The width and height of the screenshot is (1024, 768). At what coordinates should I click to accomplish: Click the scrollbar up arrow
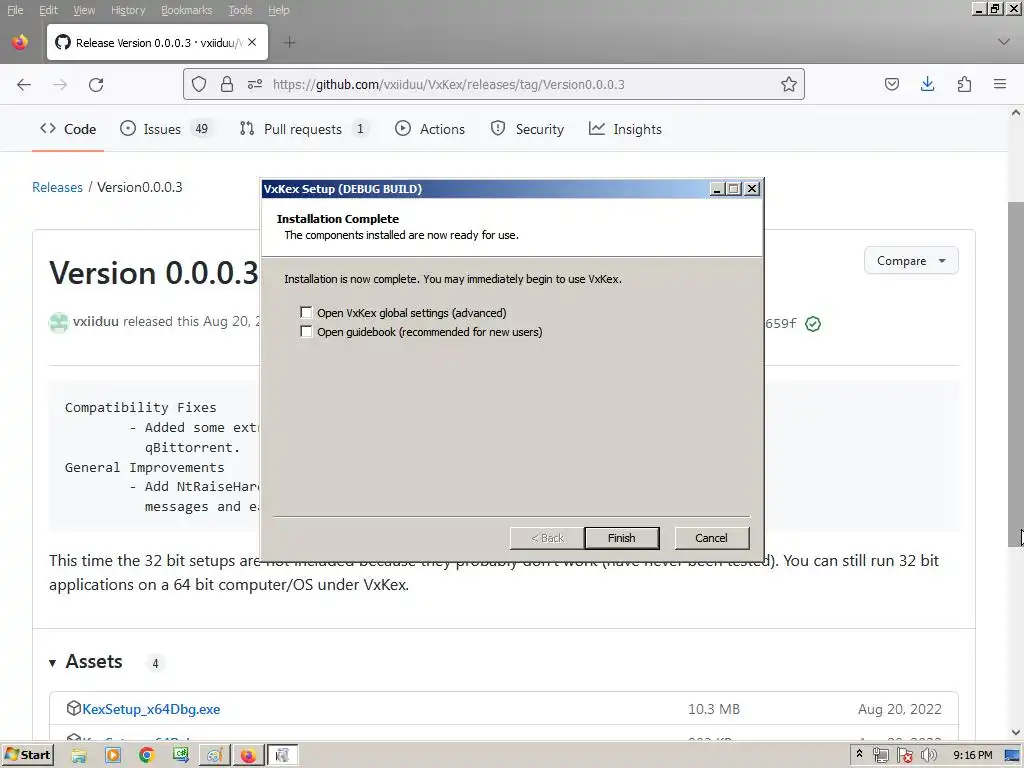(1016, 113)
